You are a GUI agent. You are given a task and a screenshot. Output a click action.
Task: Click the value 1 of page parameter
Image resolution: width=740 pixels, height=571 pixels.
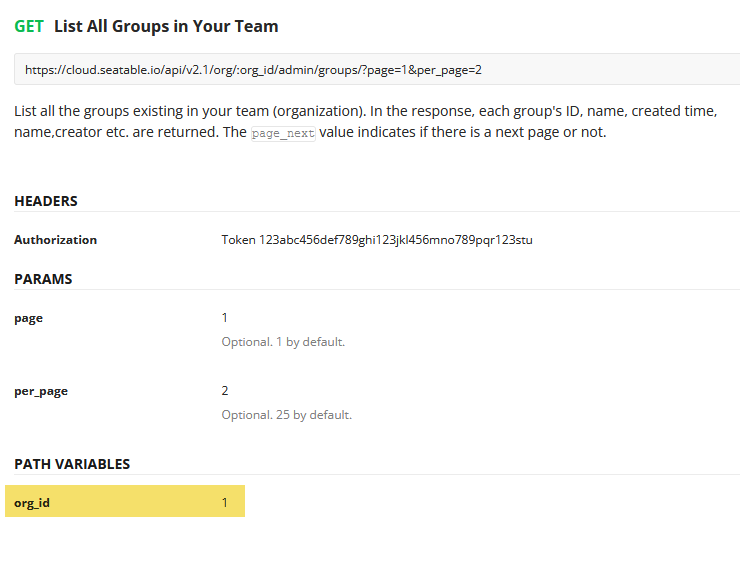[x=225, y=318]
